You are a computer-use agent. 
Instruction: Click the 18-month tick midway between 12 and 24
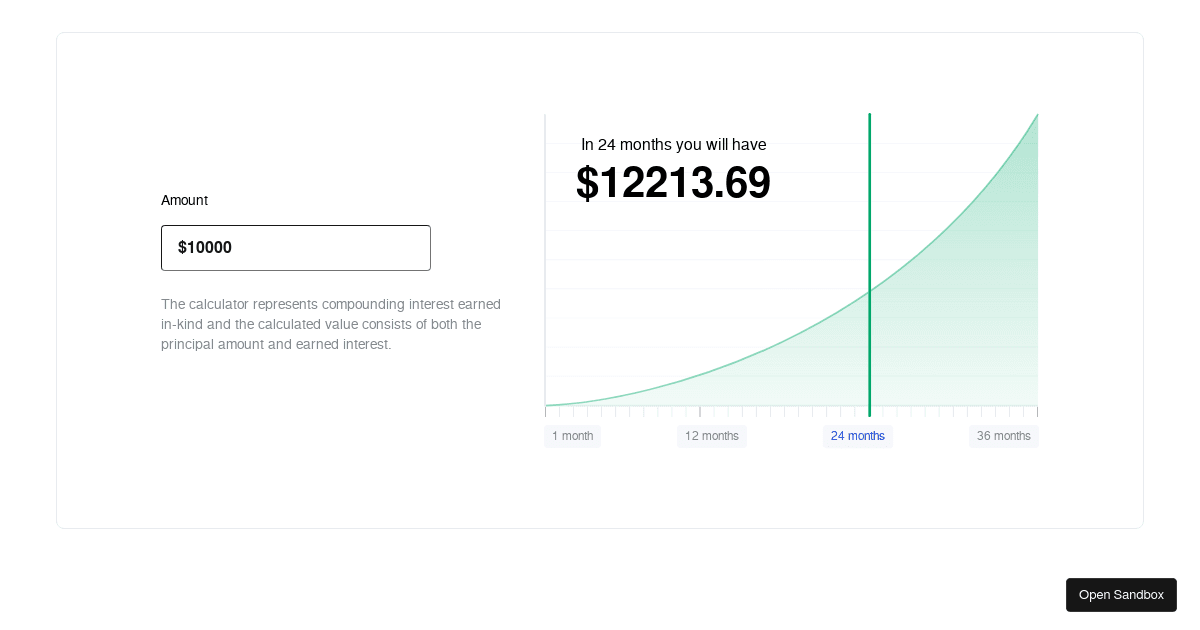click(784, 411)
